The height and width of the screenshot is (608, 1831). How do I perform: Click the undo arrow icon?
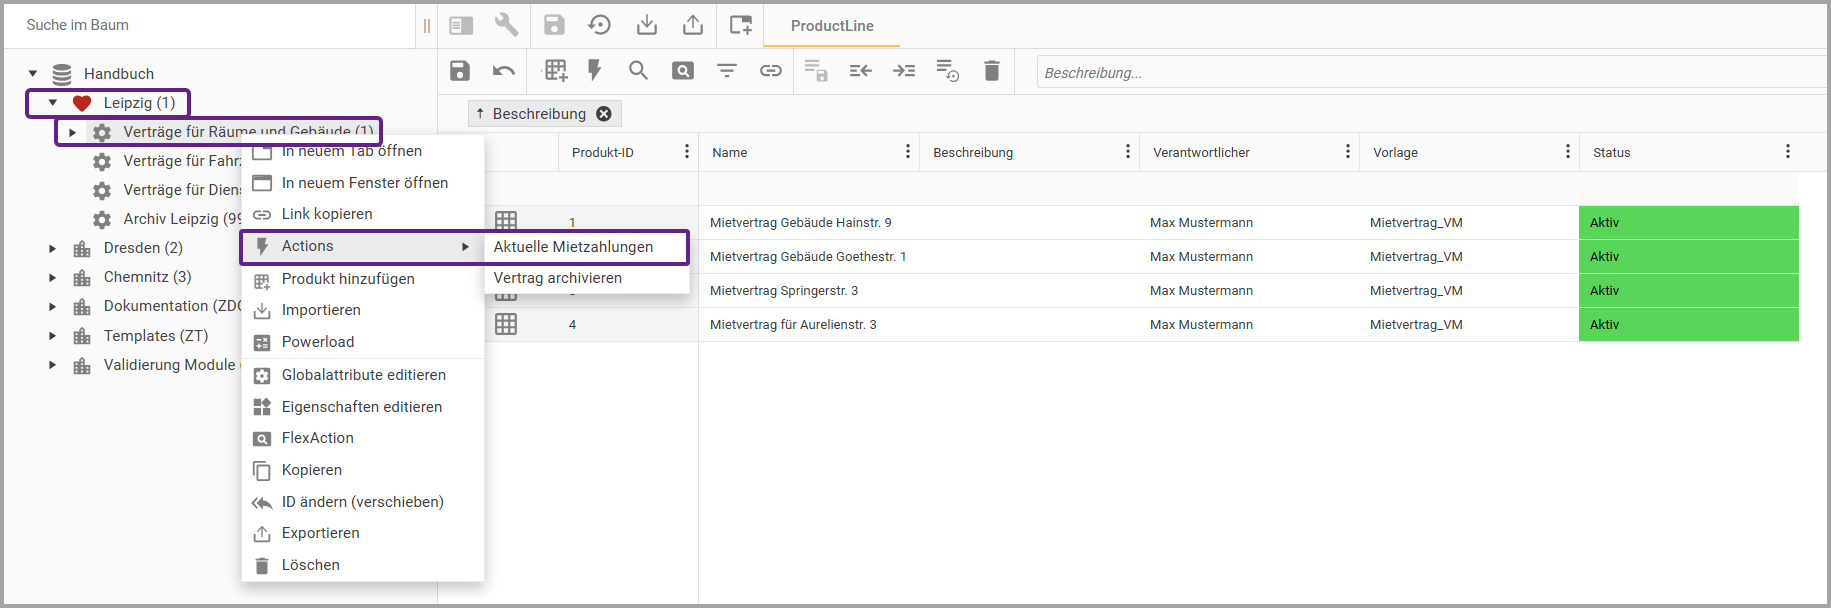504,71
